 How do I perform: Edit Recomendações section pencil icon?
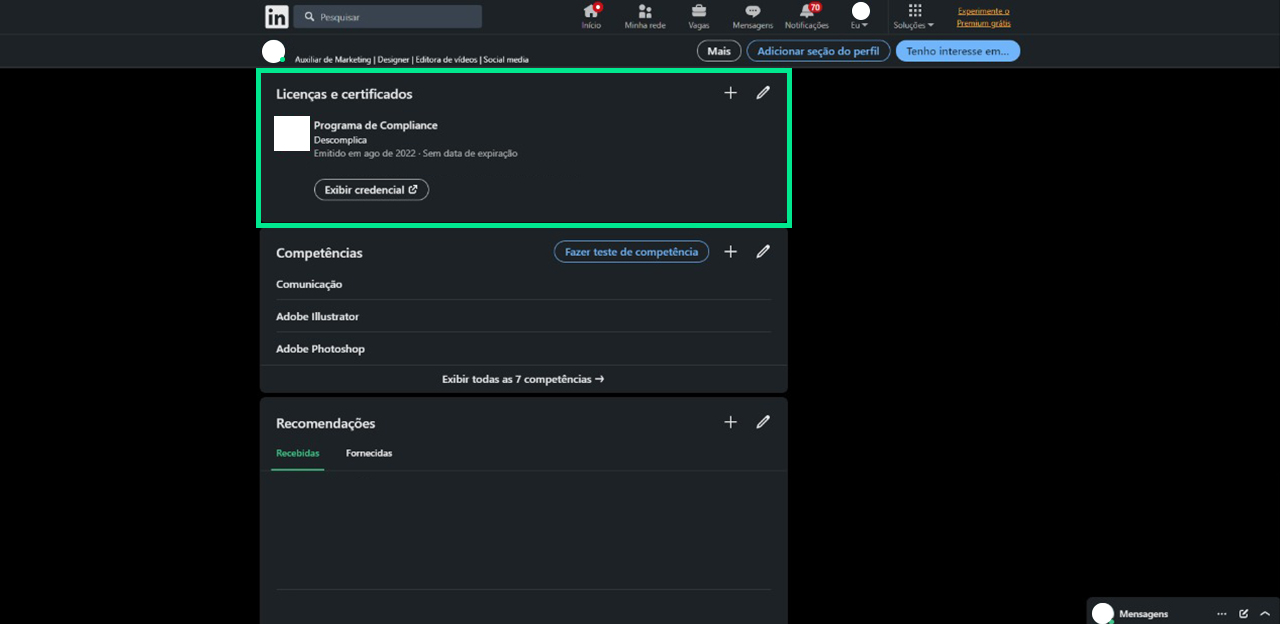tap(763, 422)
